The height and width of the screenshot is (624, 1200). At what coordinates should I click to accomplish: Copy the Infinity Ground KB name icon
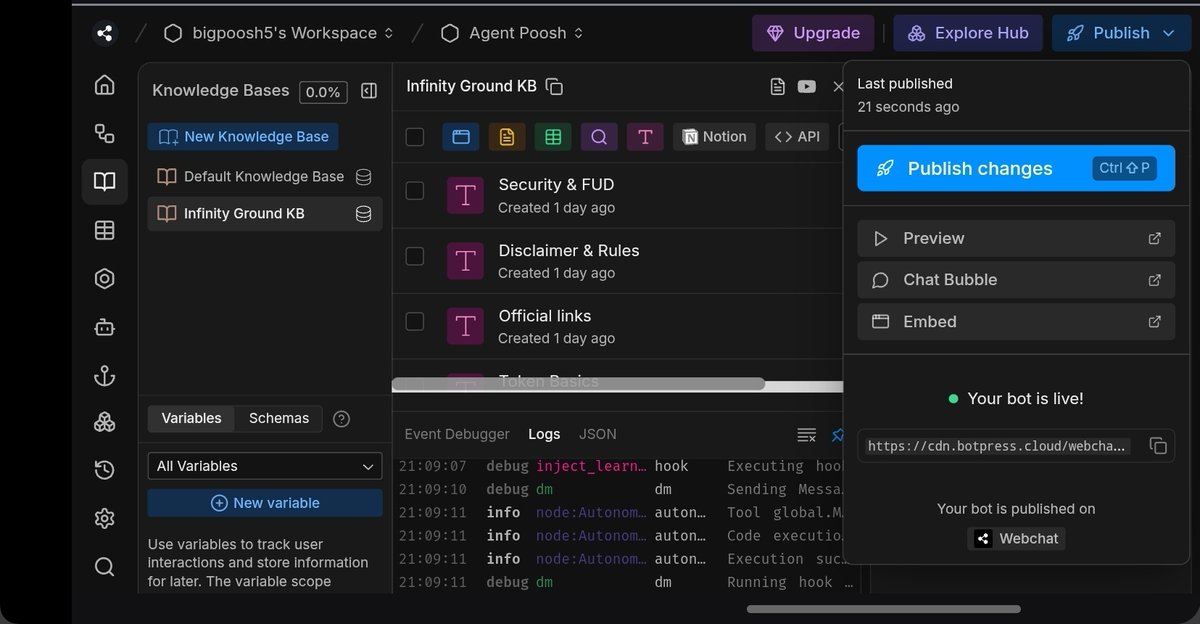(x=555, y=87)
